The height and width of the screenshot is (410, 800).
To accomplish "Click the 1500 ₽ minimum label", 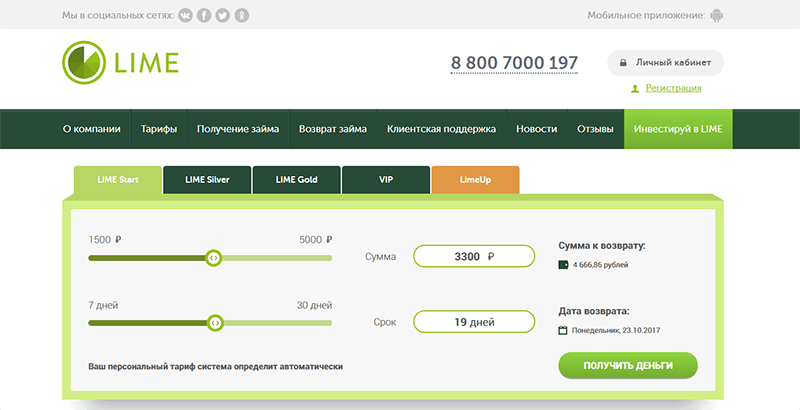I will 105,240.
